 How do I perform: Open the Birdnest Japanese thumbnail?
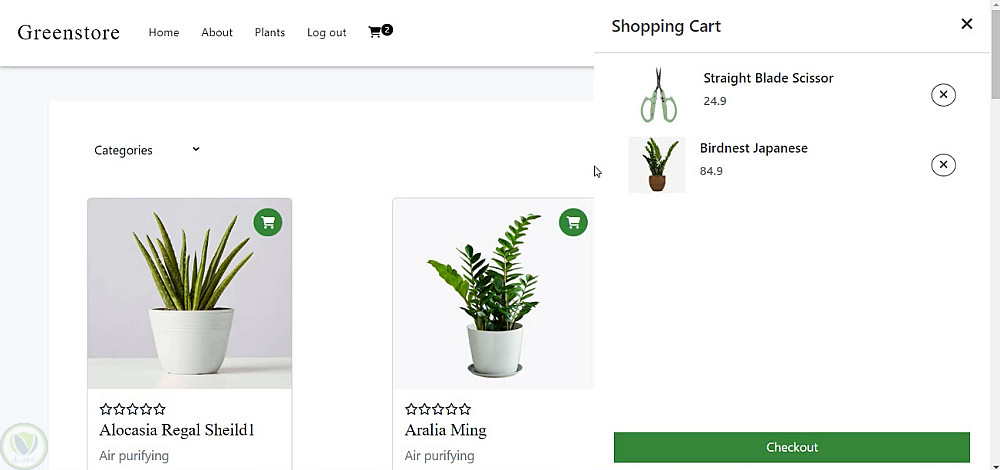656,165
